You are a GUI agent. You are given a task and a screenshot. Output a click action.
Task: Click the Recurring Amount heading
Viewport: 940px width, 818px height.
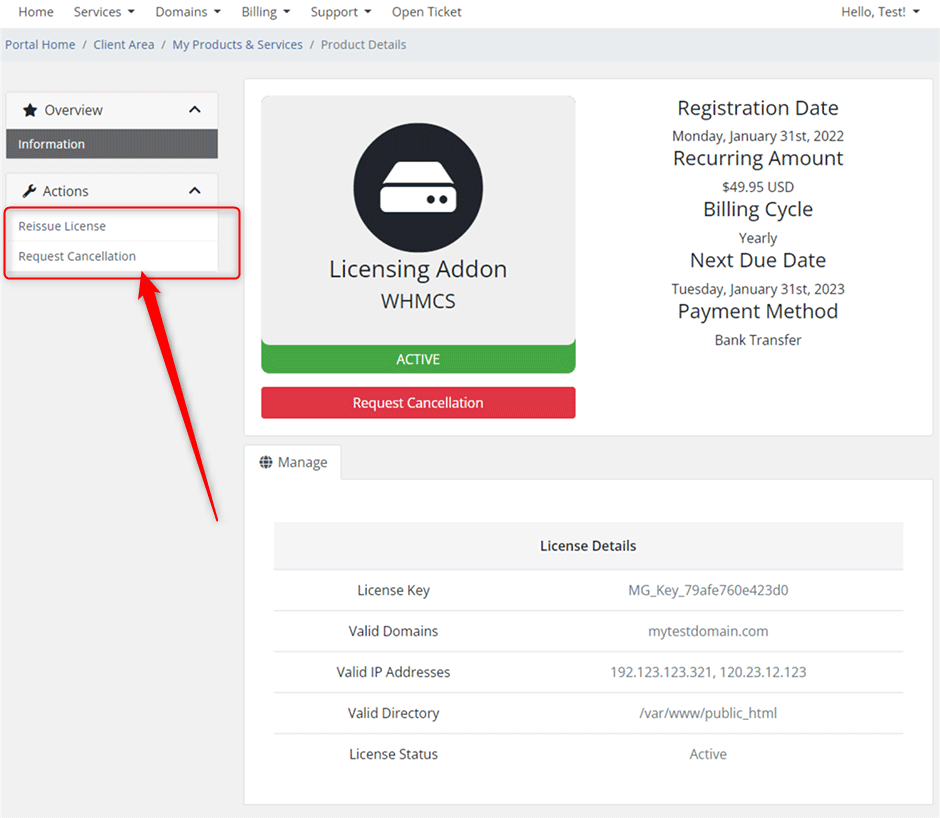758,158
